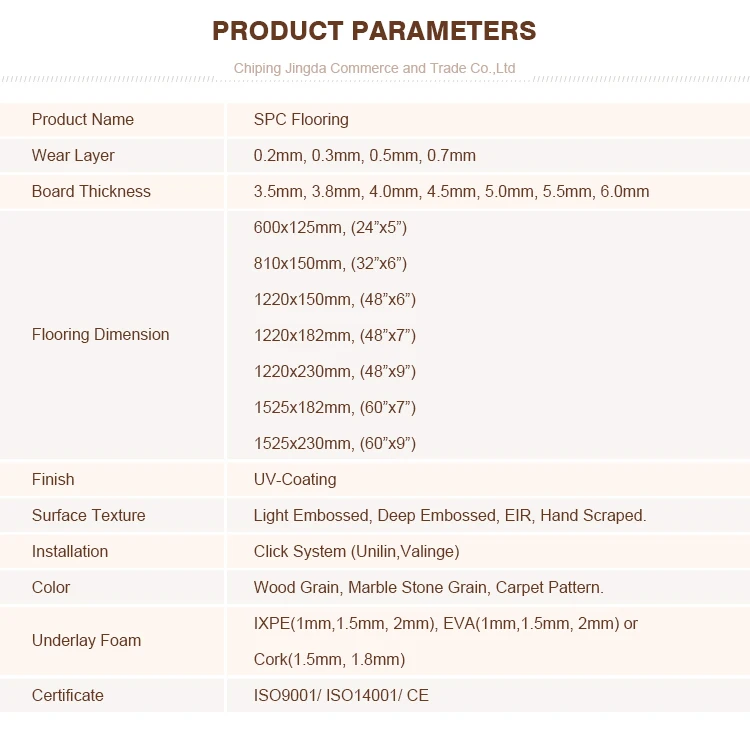
Task: Click the 1220x182mm dimension entry
Action: click(x=334, y=335)
